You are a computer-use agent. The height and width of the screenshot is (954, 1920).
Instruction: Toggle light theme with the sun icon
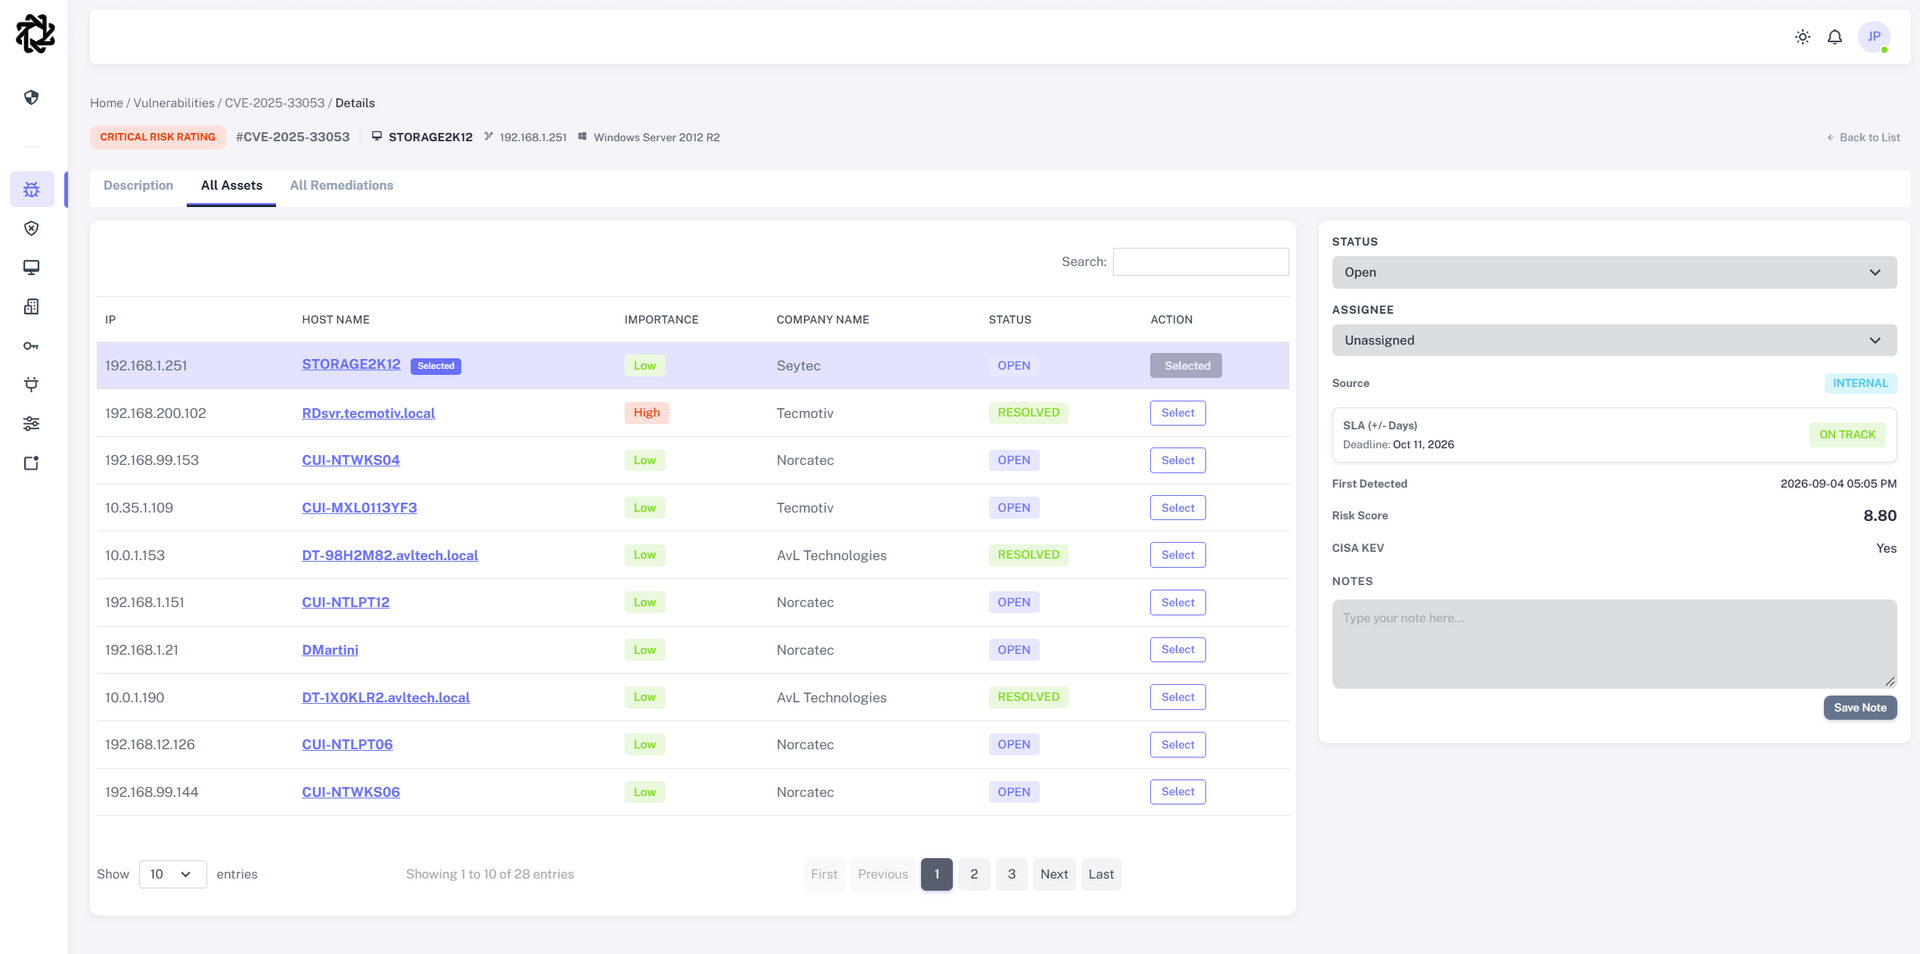(x=1802, y=37)
